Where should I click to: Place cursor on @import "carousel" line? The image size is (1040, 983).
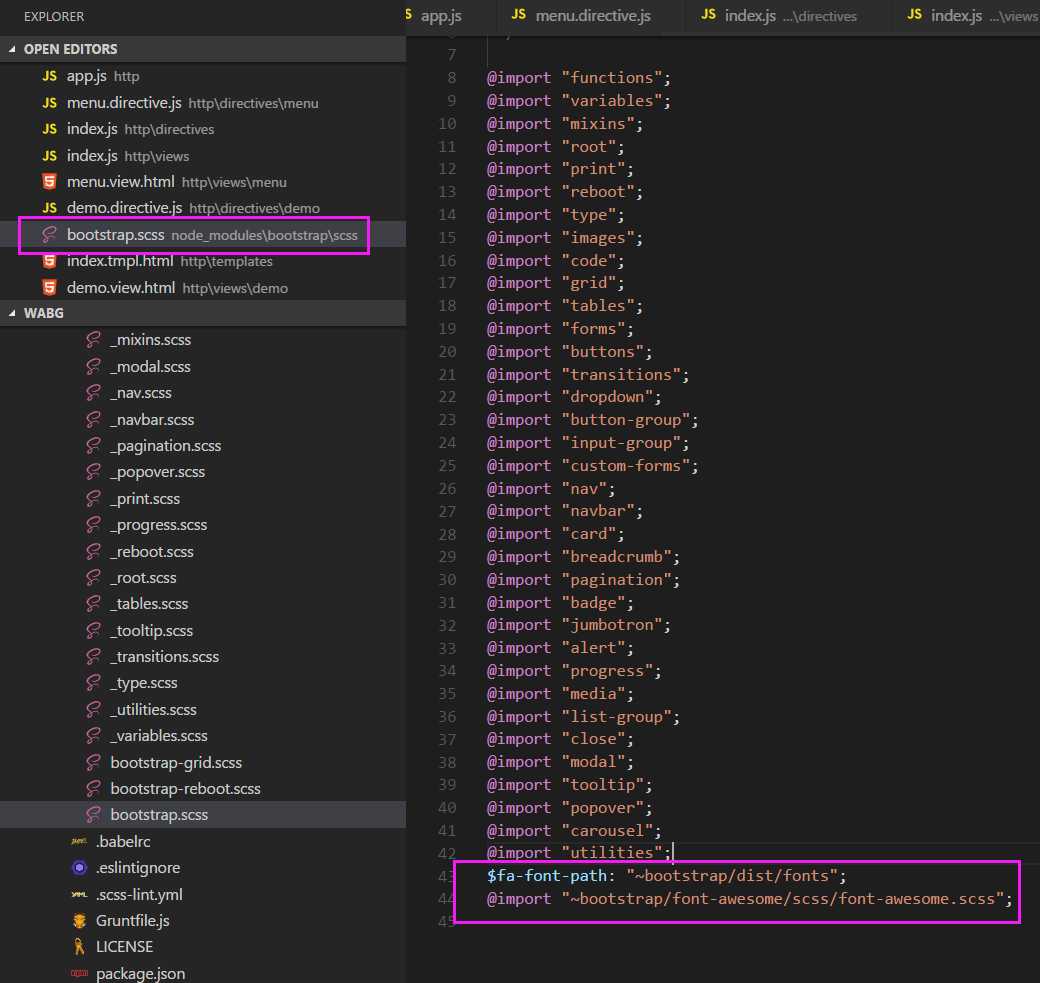click(x=574, y=830)
